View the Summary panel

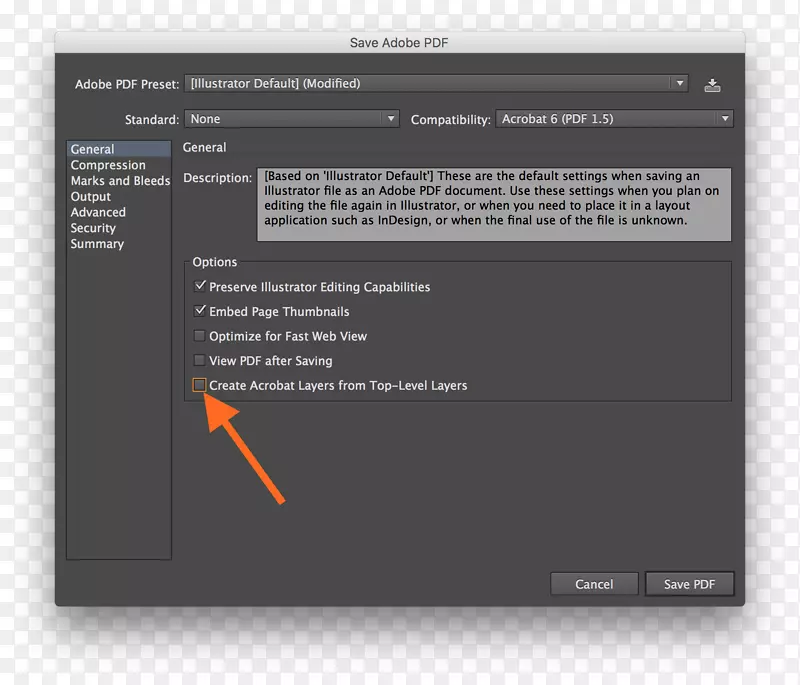(x=97, y=244)
